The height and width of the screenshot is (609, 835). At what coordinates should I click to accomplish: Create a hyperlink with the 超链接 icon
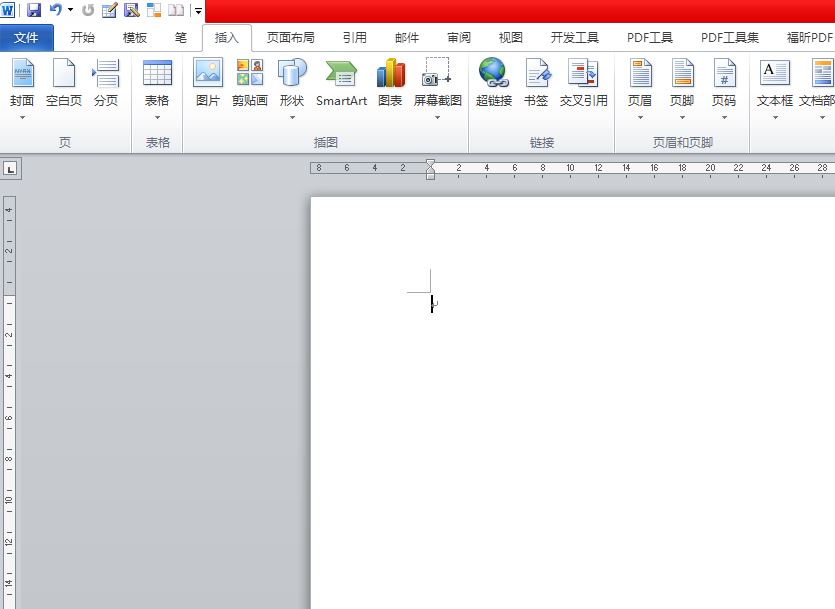tap(493, 85)
